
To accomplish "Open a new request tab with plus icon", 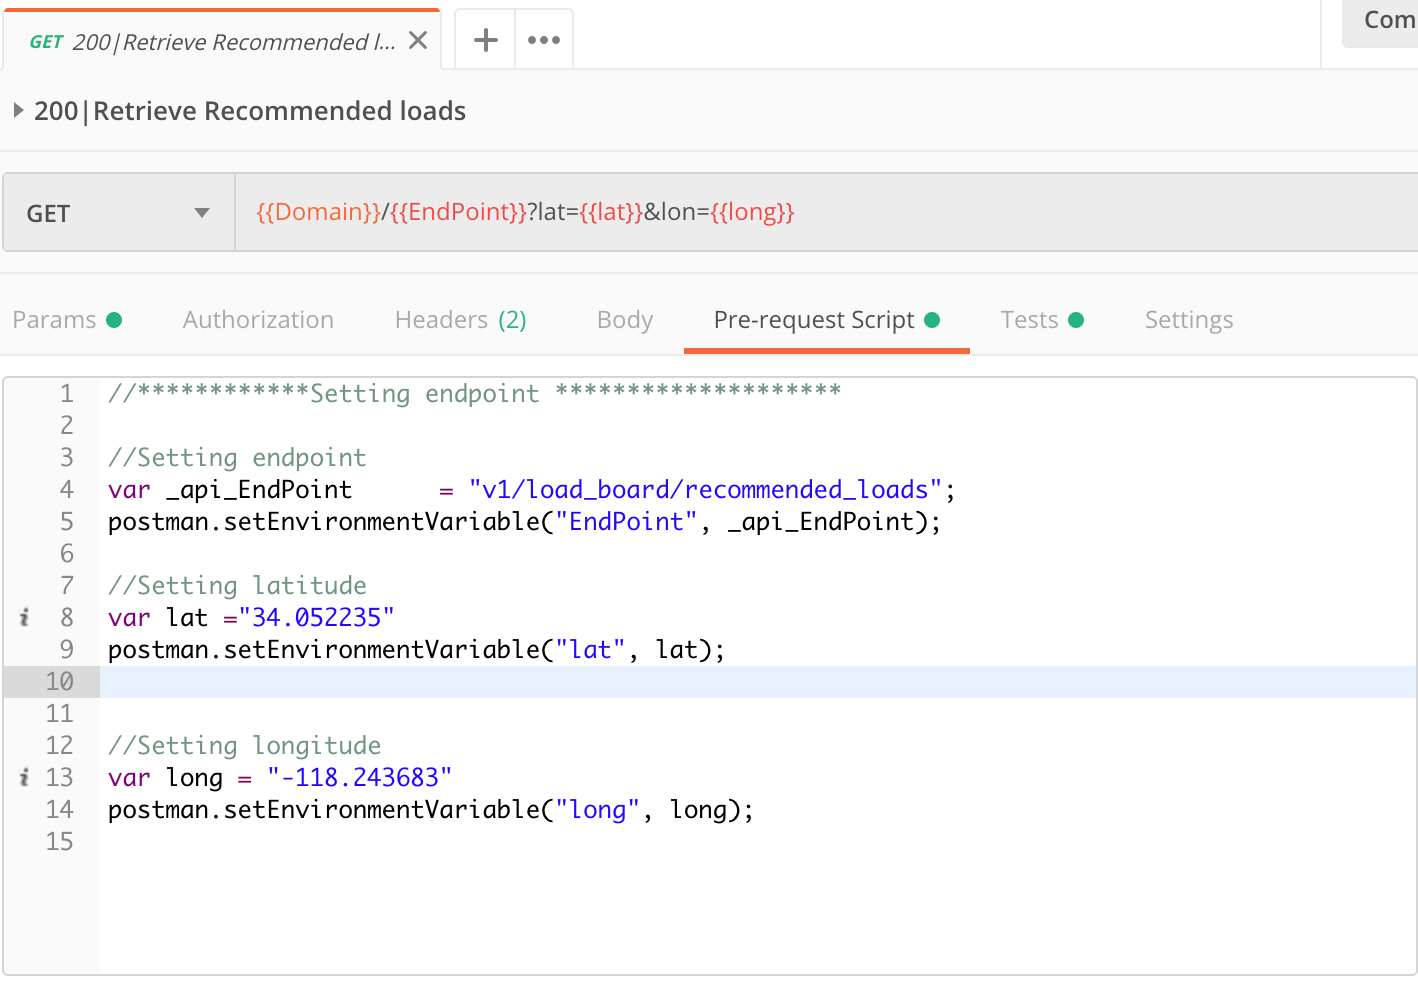I will [486, 40].
